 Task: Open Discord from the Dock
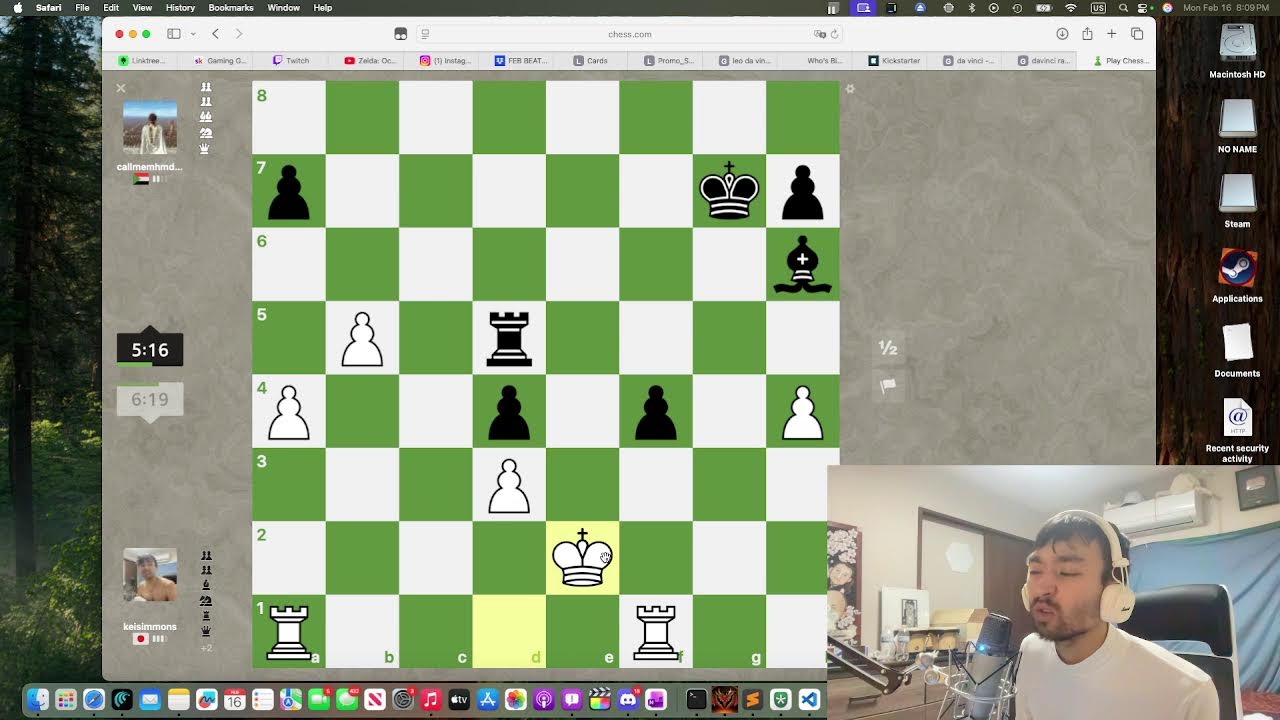(628, 700)
